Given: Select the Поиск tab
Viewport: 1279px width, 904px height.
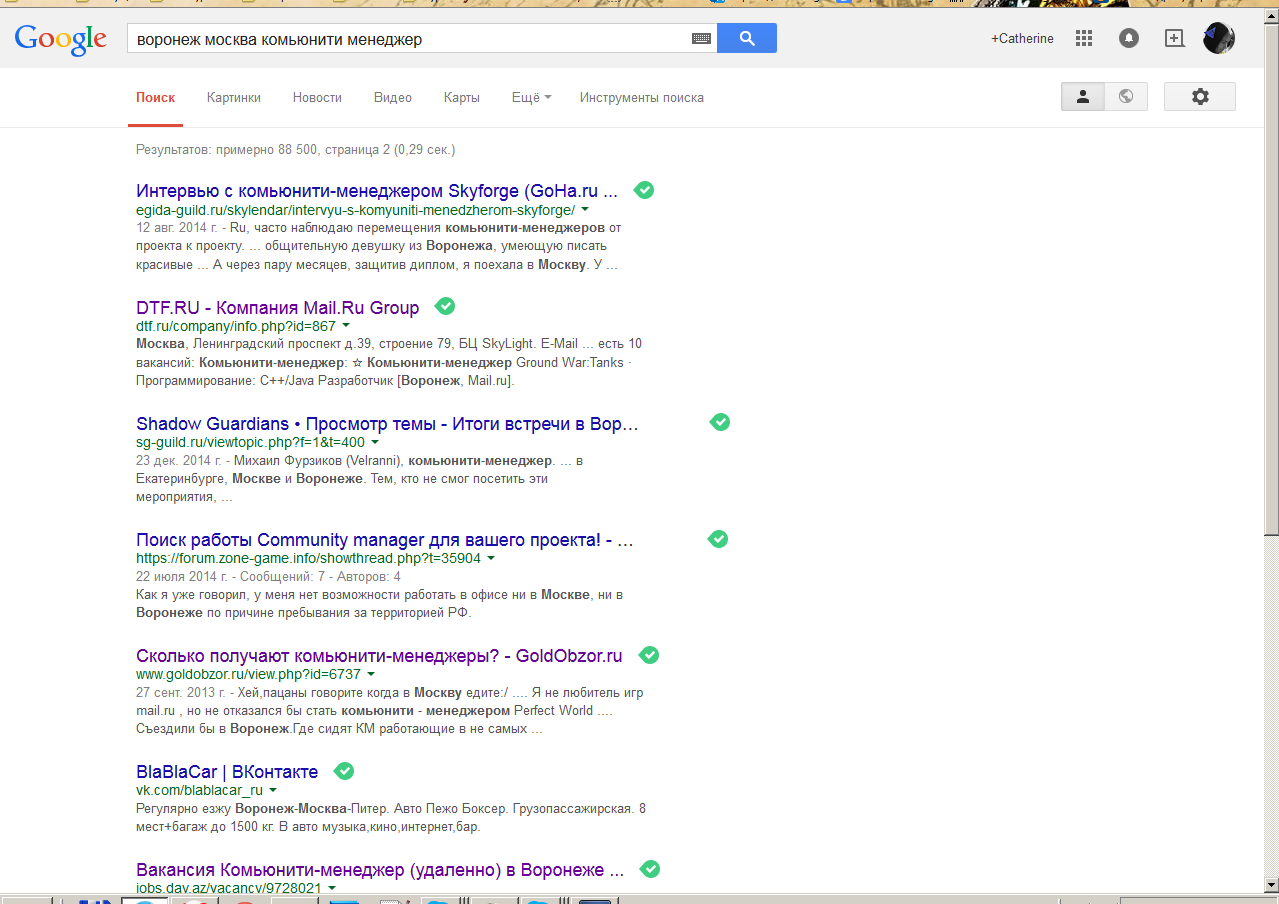Looking at the screenshot, I should click(x=156, y=98).
